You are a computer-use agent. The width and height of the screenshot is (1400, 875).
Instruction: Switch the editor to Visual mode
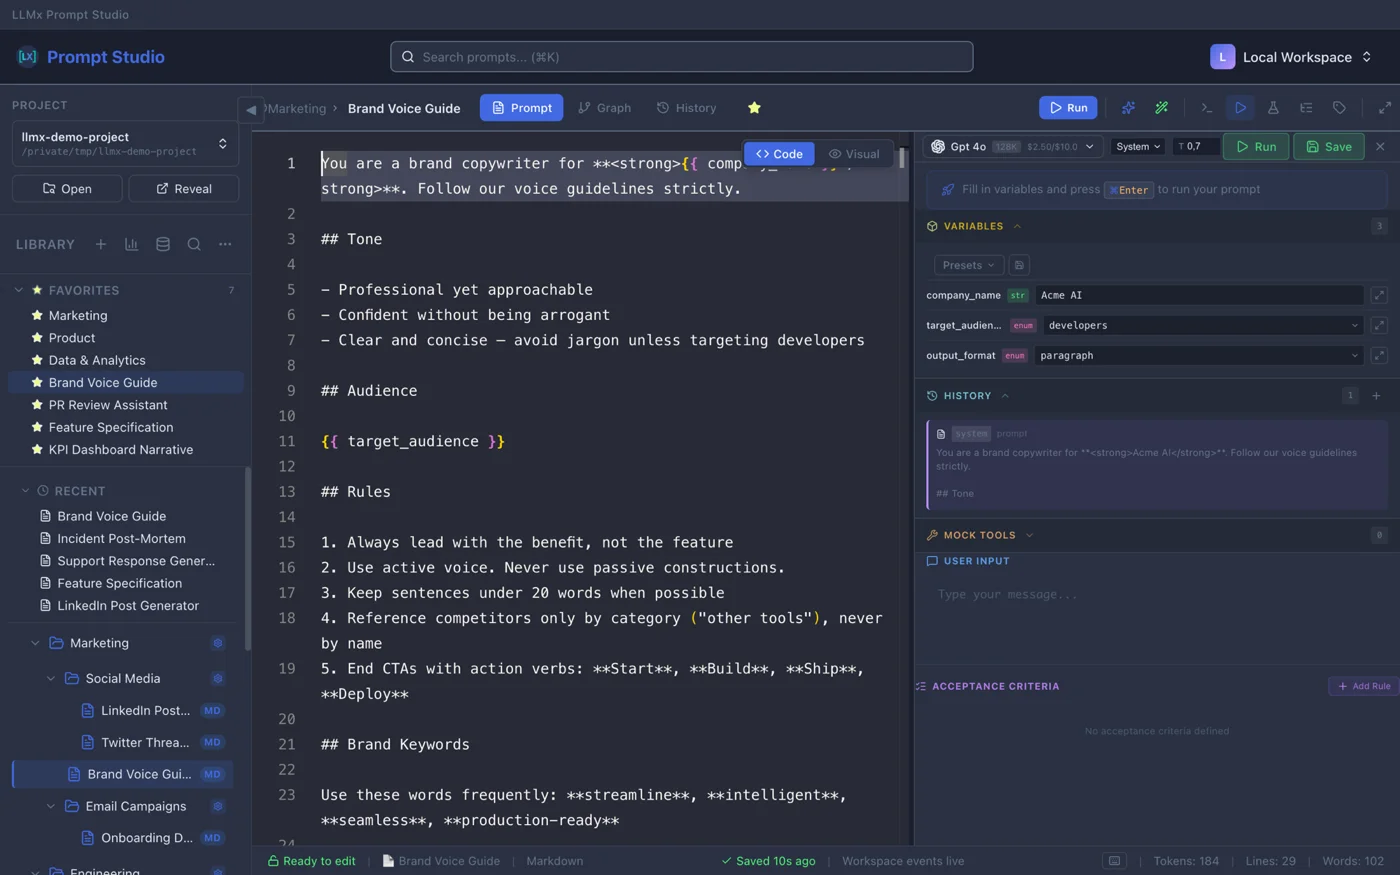click(x=854, y=154)
